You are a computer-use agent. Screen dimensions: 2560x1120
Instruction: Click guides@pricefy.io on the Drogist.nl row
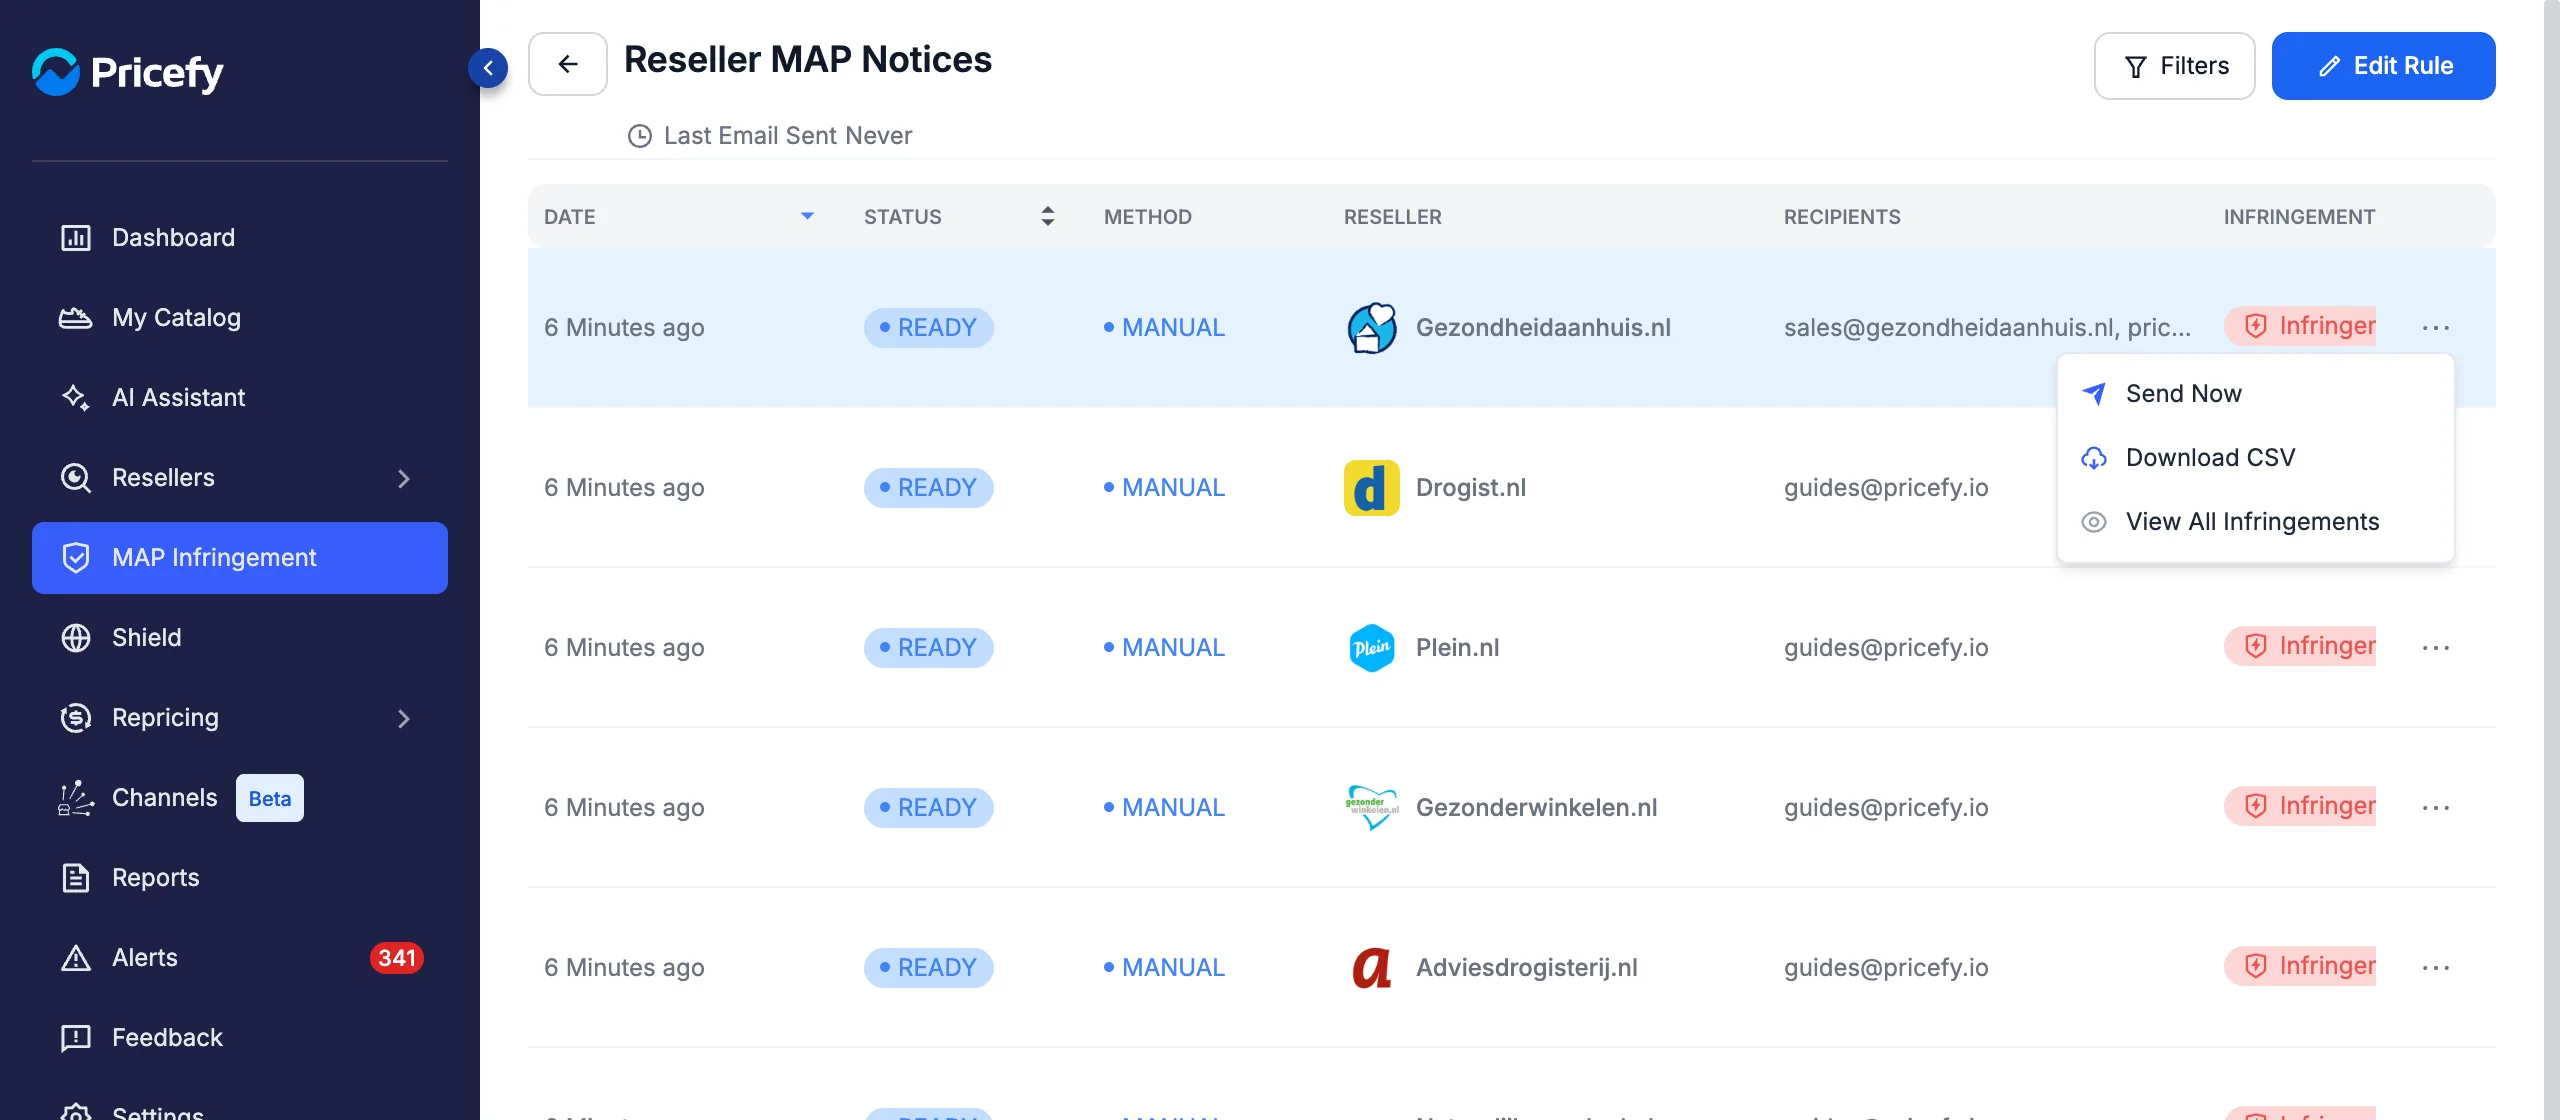(x=1886, y=488)
